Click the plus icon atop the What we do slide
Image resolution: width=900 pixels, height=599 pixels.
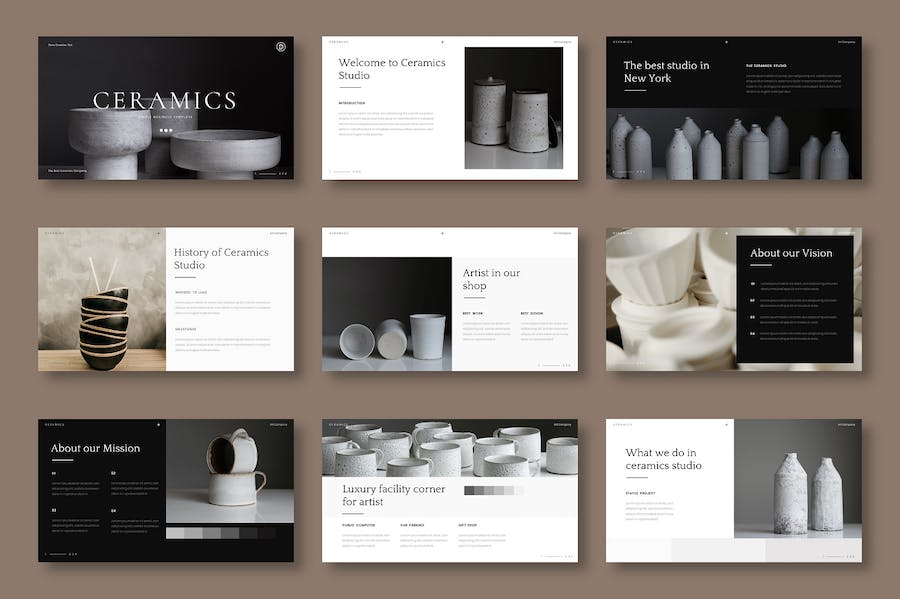click(x=727, y=424)
